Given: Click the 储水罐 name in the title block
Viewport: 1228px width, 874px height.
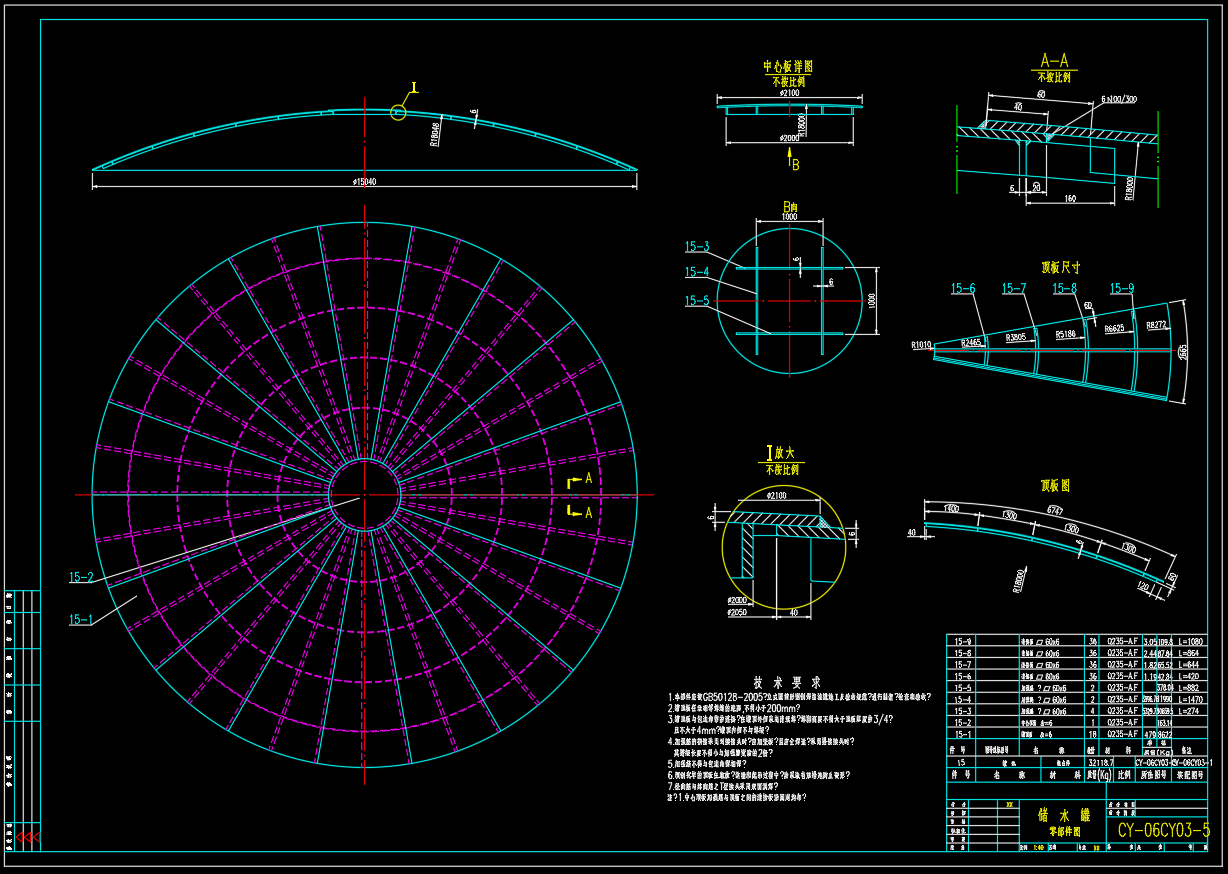Looking at the screenshot, I should click(x=1056, y=814).
